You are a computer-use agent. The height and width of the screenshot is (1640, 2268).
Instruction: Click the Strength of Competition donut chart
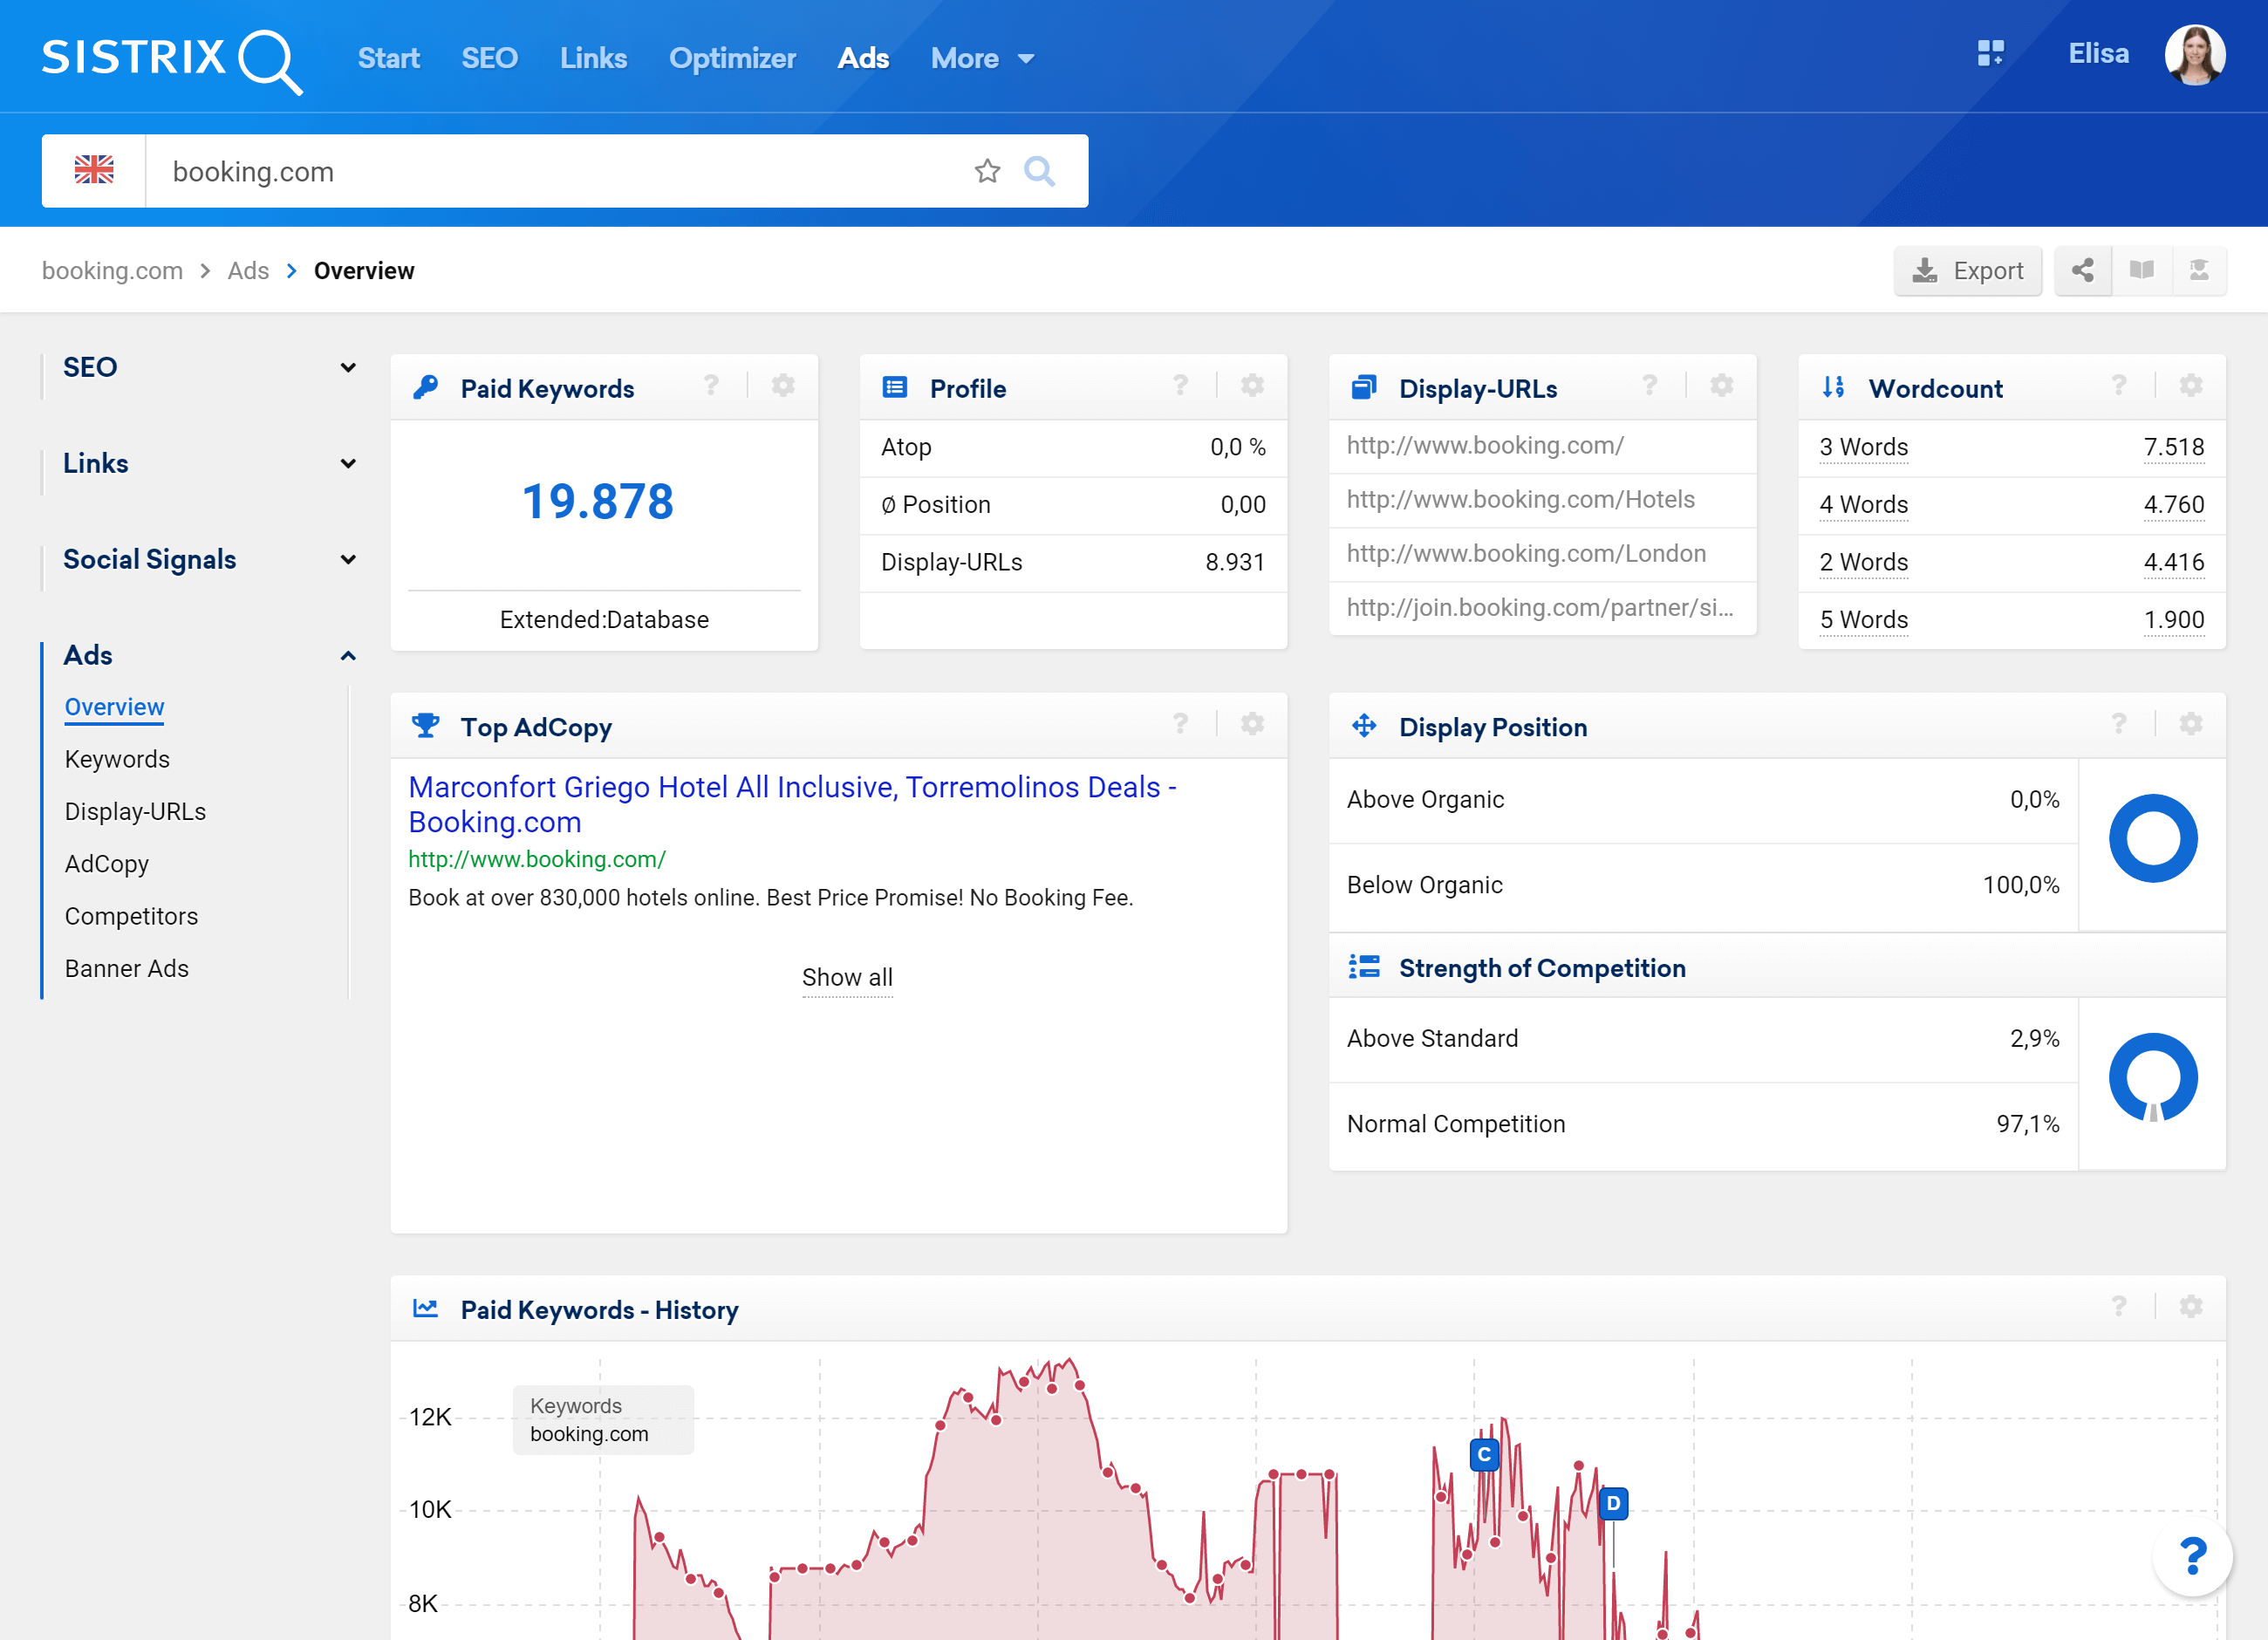click(x=2152, y=1077)
